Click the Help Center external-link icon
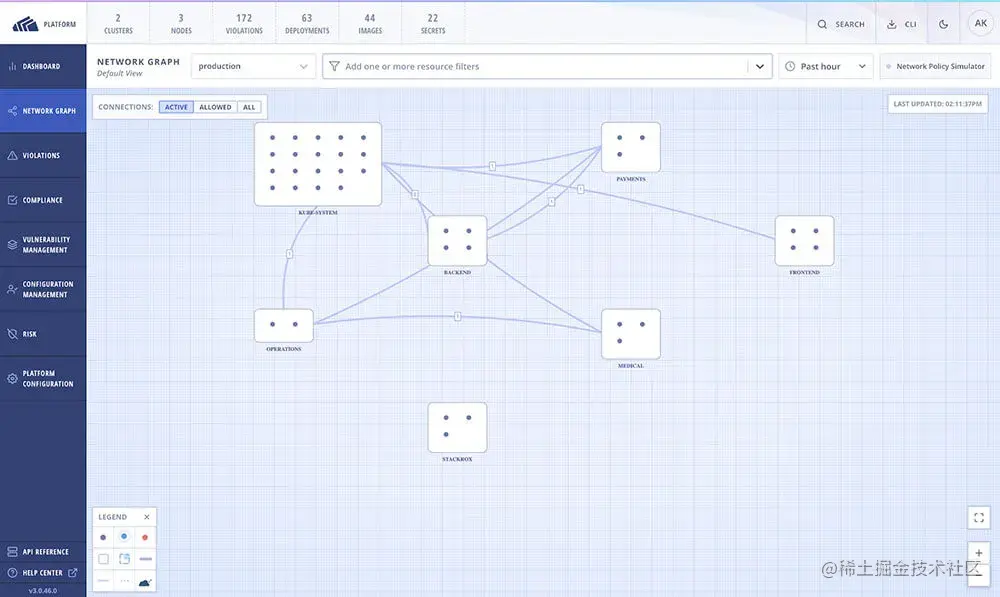This screenshot has height=597, width=1000. 73,573
